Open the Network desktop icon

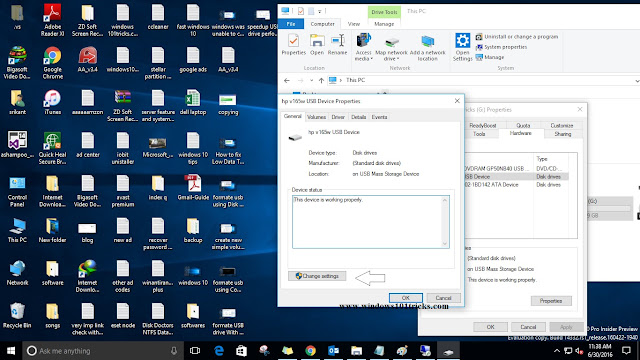17,273
